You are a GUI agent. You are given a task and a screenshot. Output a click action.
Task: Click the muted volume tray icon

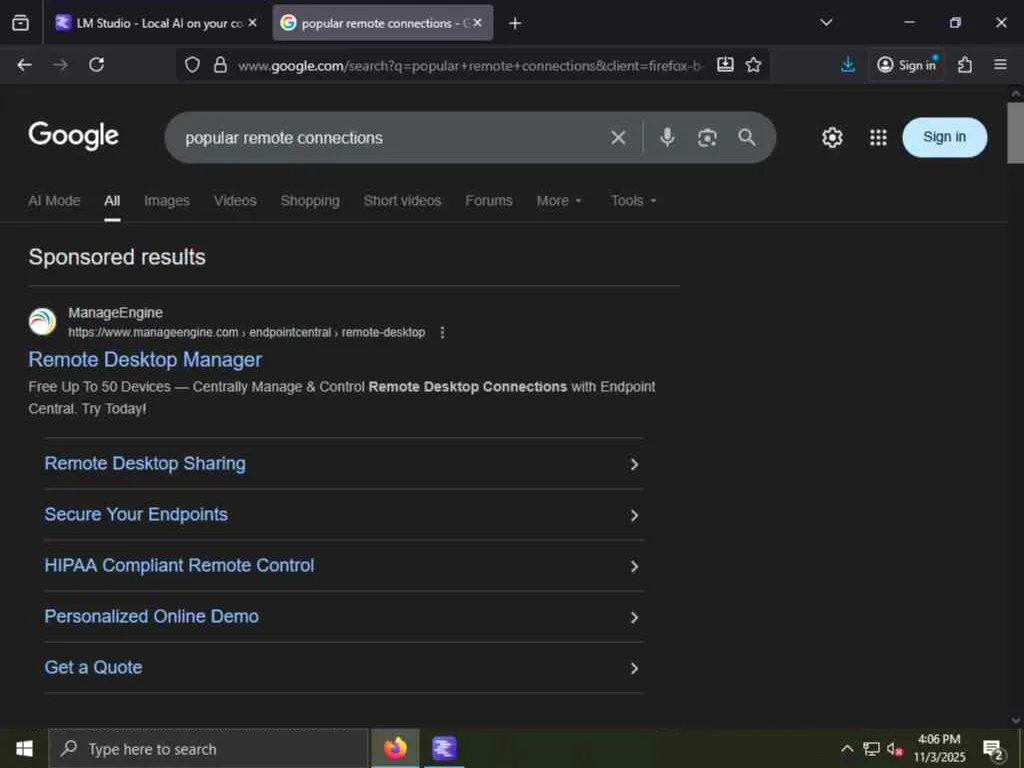coord(895,749)
